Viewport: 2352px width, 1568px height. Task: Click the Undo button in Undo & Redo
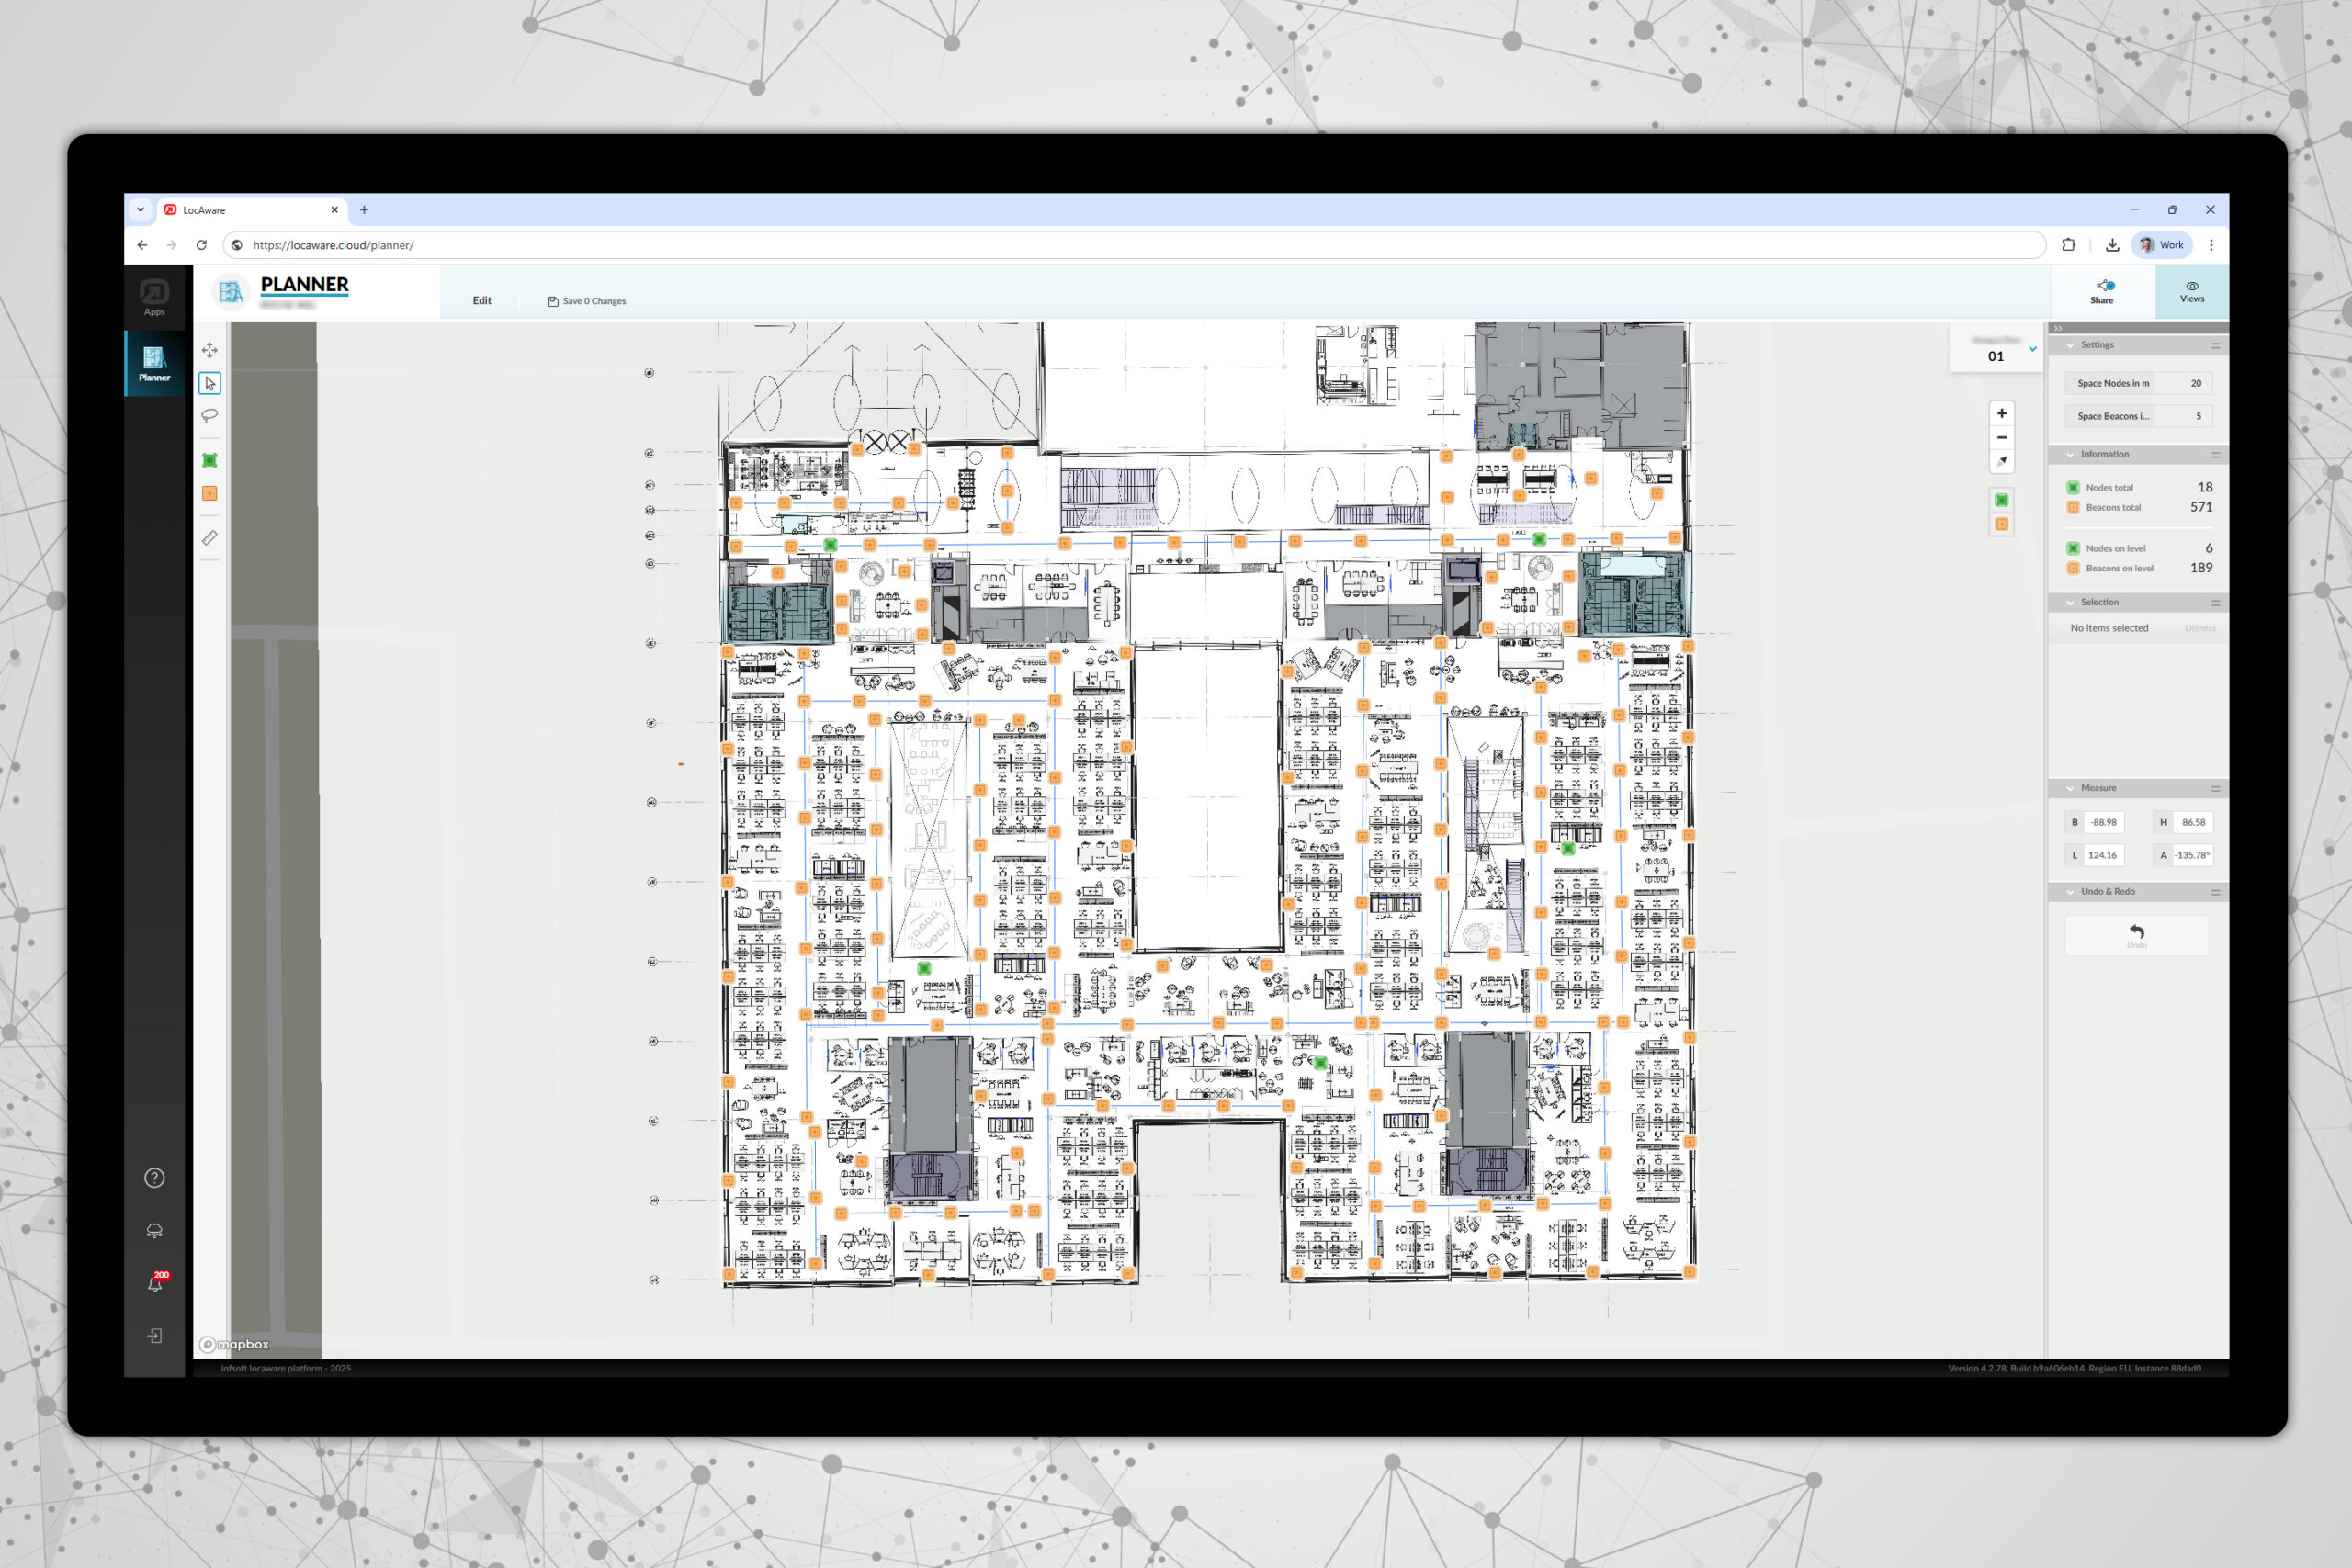tap(2136, 935)
